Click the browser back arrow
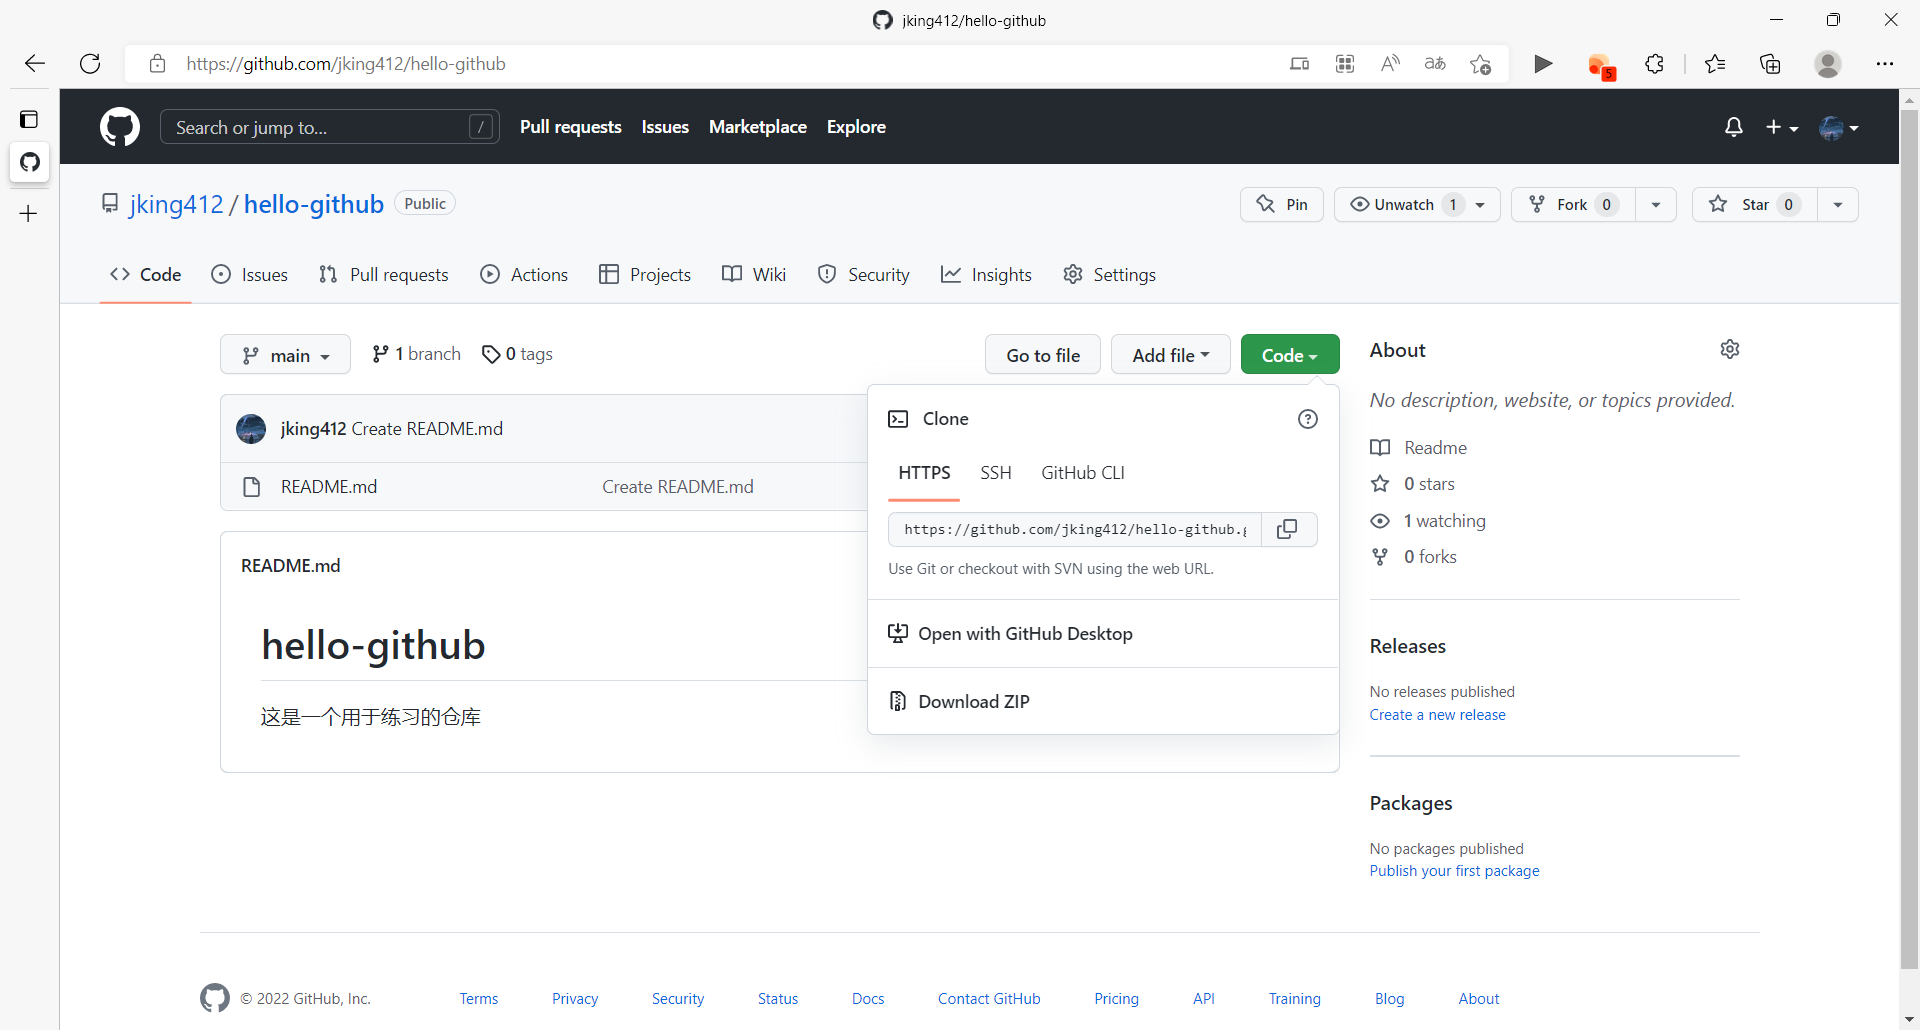Screen dimensions: 1920x1030 35,64
